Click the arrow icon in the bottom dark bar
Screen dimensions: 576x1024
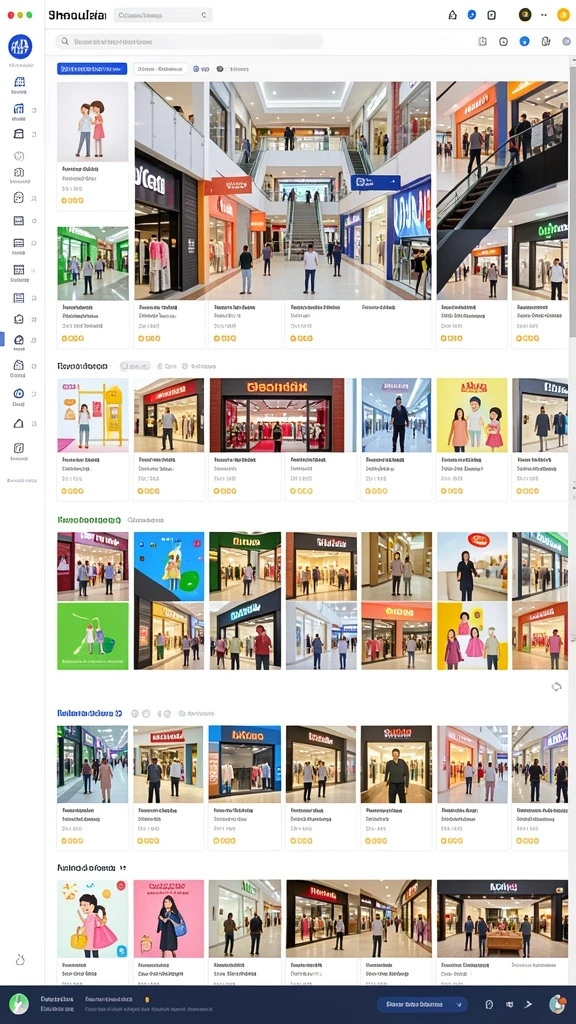pos(529,1004)
